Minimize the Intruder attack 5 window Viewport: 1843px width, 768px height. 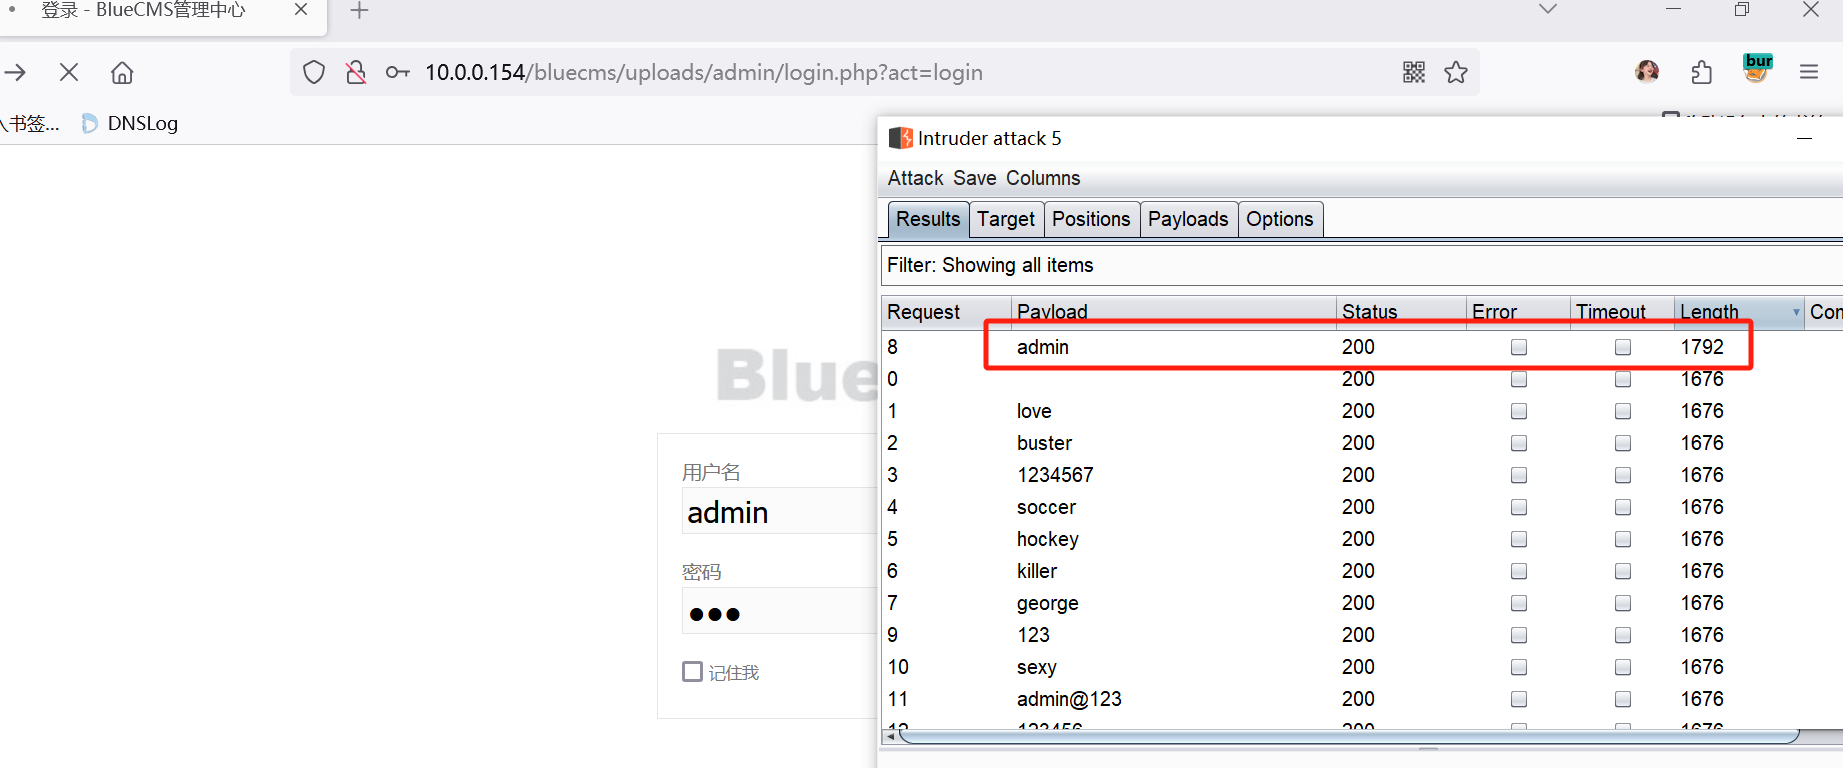pos(1805,138)
